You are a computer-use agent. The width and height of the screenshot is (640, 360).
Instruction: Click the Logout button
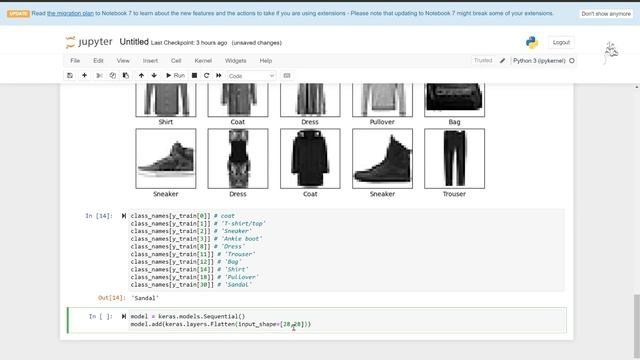click(x=561, y=42)
